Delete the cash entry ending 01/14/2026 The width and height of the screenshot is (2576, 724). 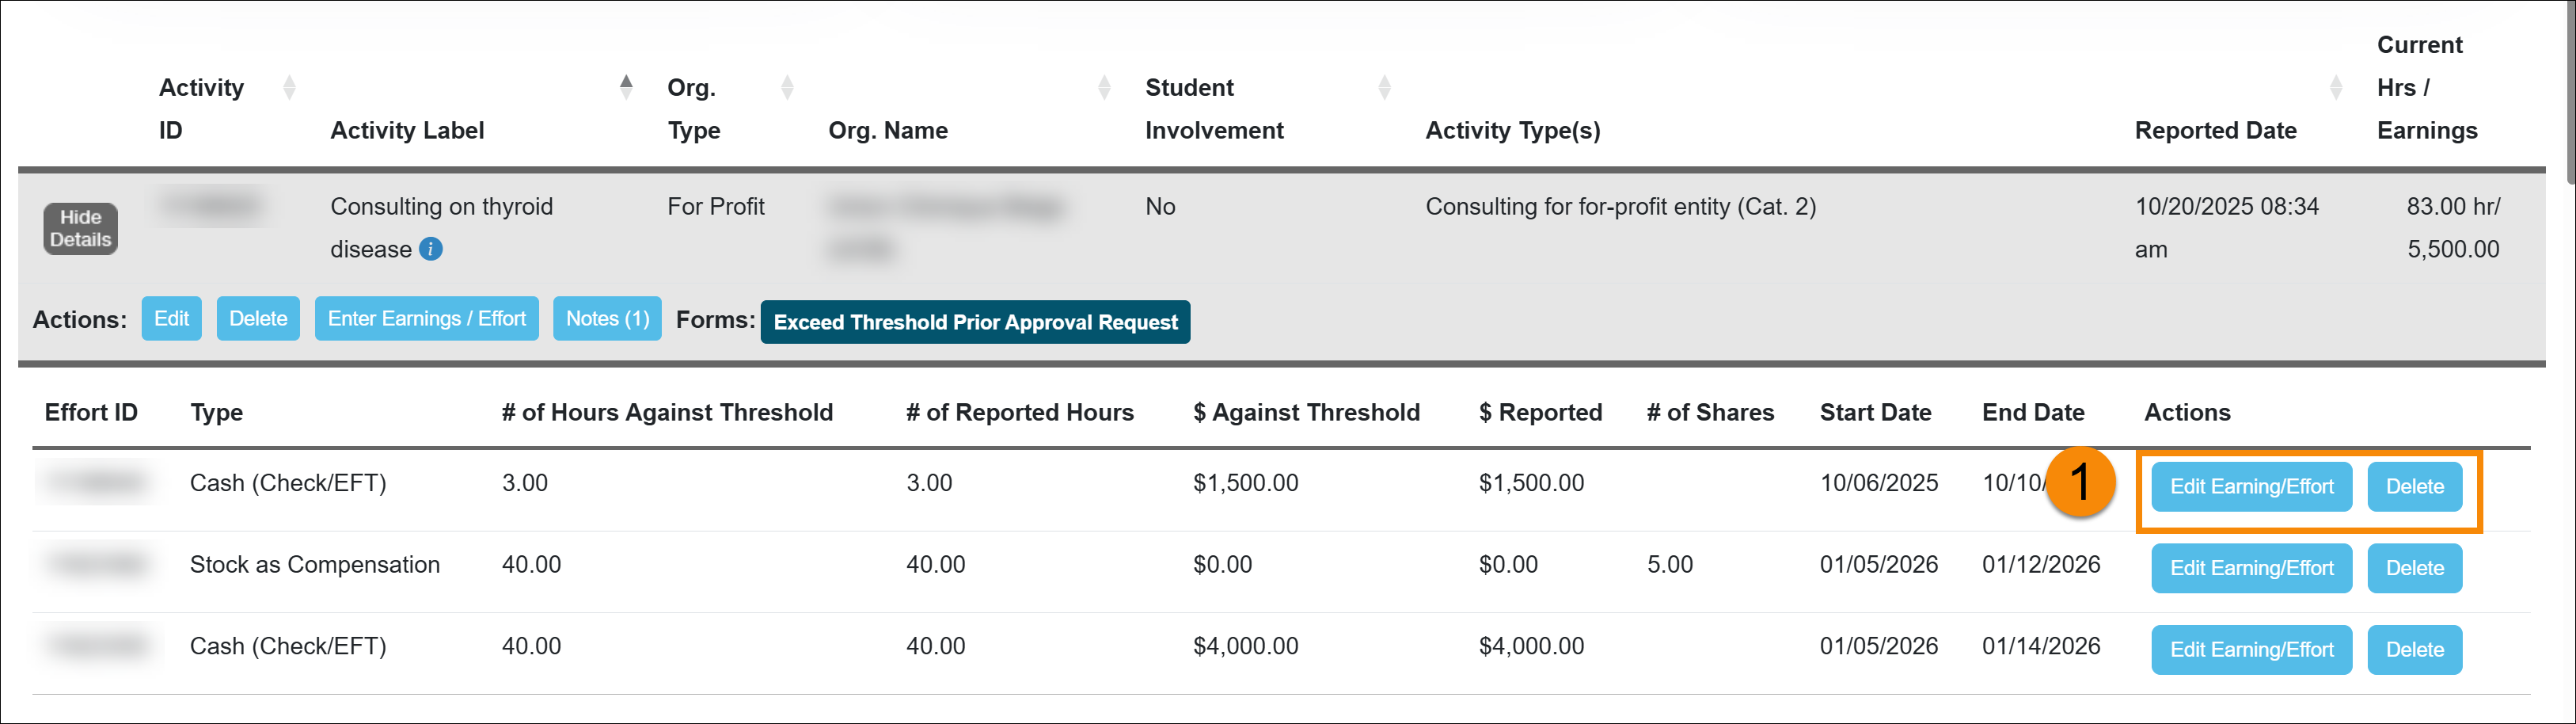point(2415,649)
